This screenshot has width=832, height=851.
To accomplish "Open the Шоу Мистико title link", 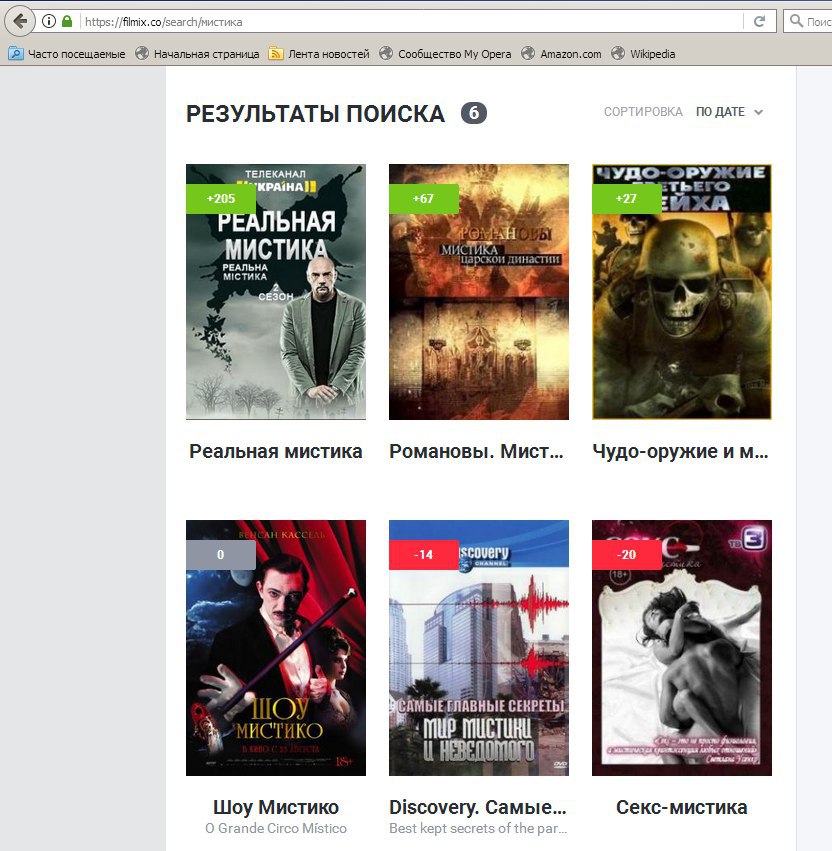I will tap(276, 807).
